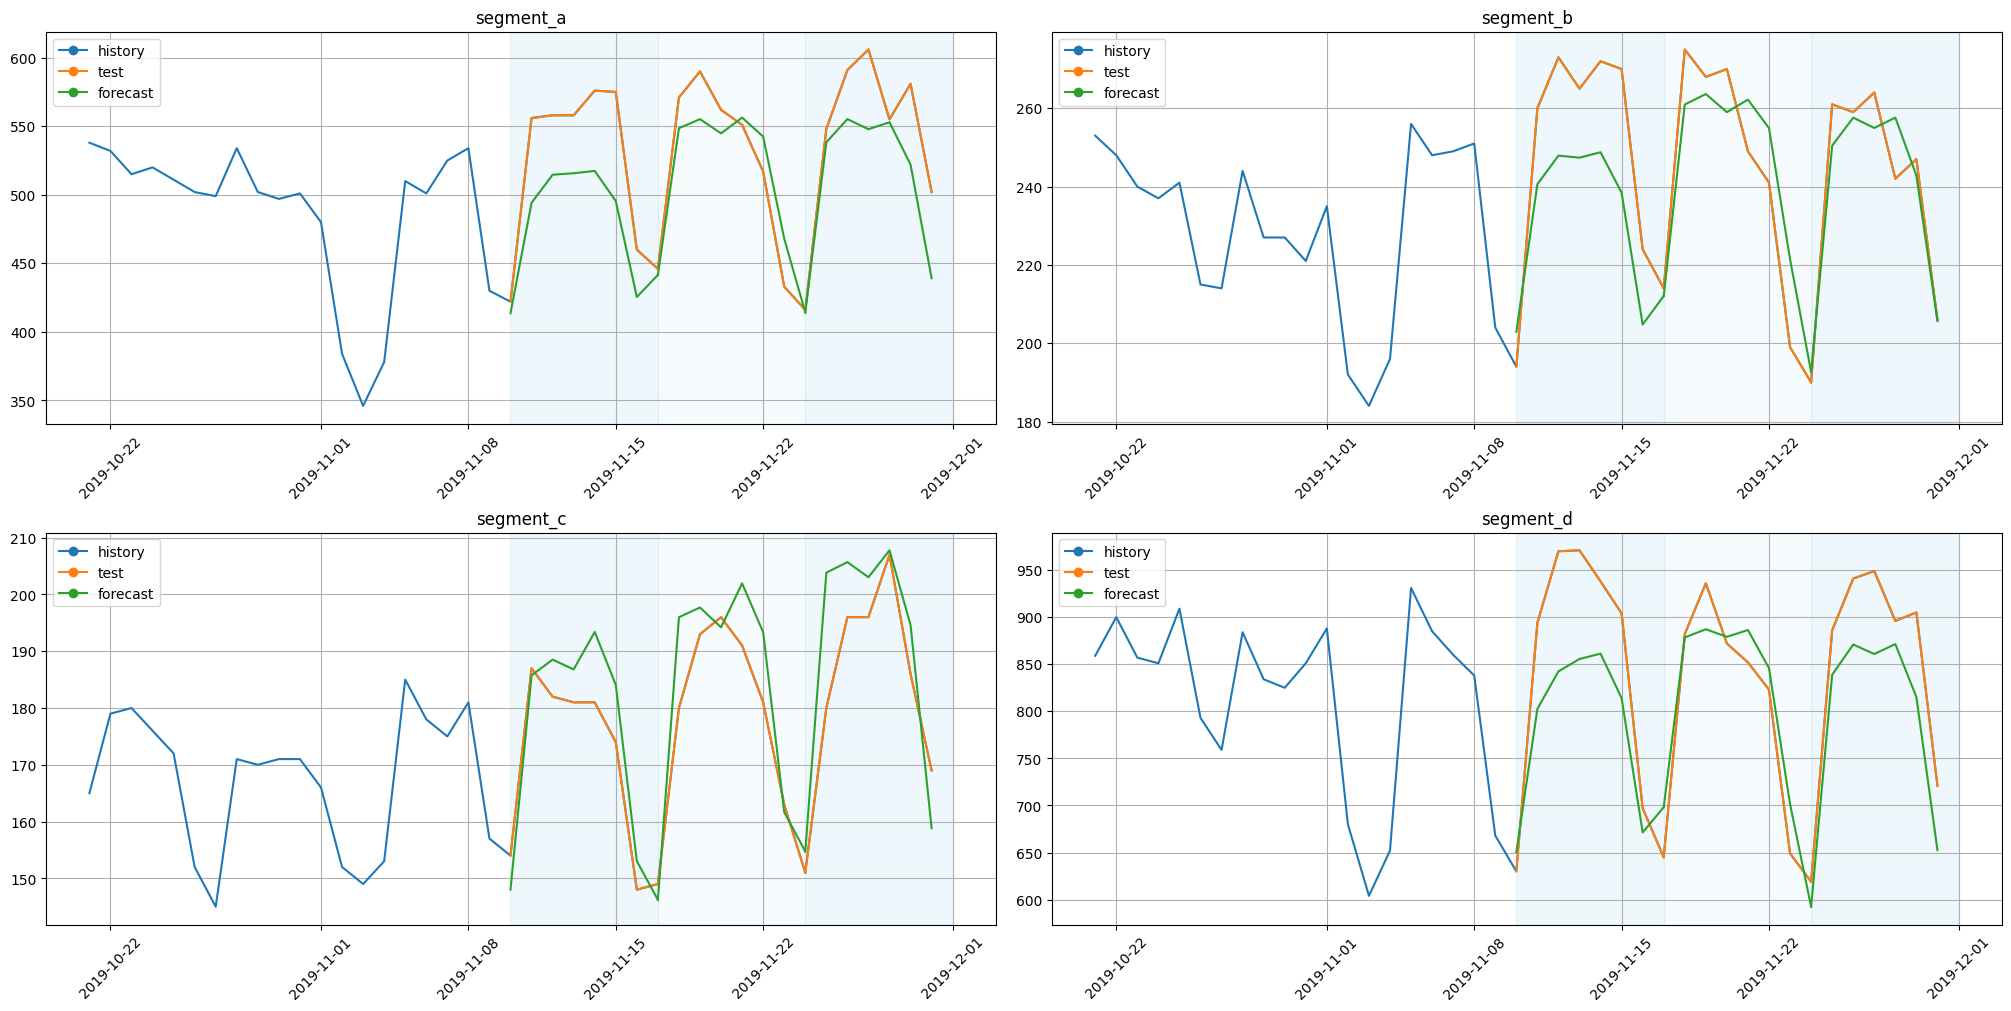Click the segment_b chart title
Image resolution: width=2011 pixels, height=1011 pixels.
click(x=1527, y=18)
